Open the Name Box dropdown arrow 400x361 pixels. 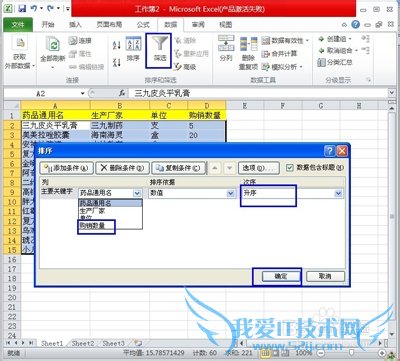pyautogui.click(x=83, y=94)
